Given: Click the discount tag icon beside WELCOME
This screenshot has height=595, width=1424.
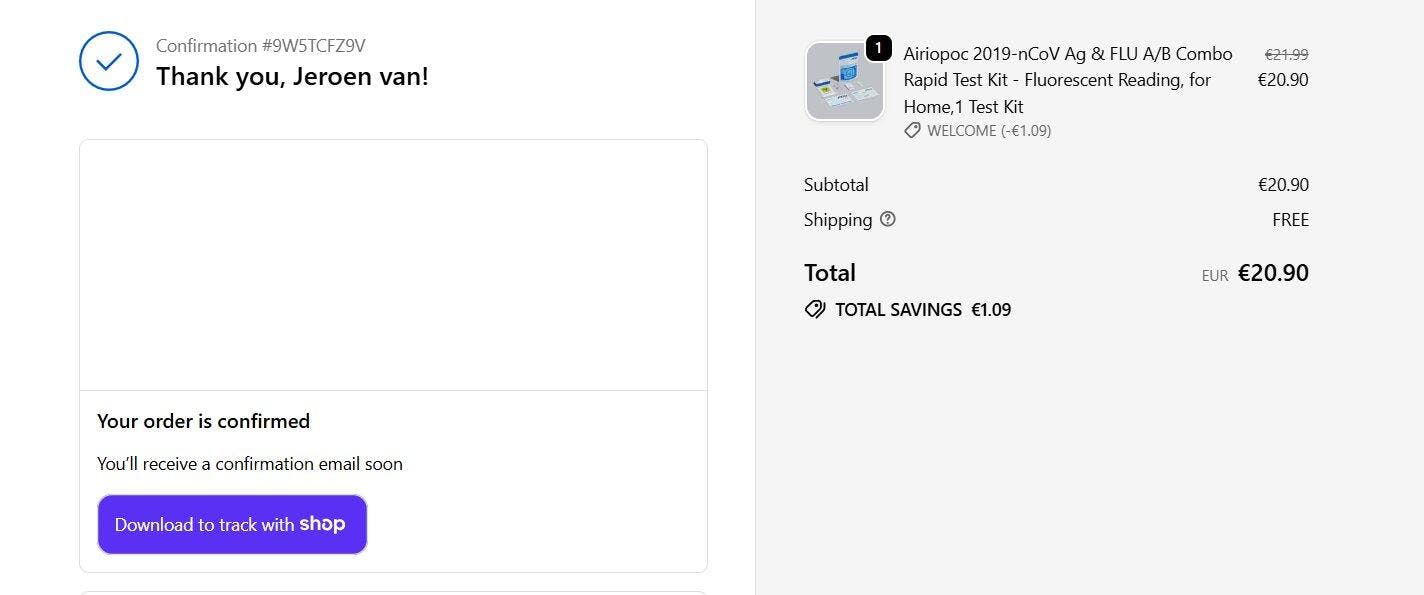Looking at the screenshot, I should pyautogui.click(x=912, y=131).
